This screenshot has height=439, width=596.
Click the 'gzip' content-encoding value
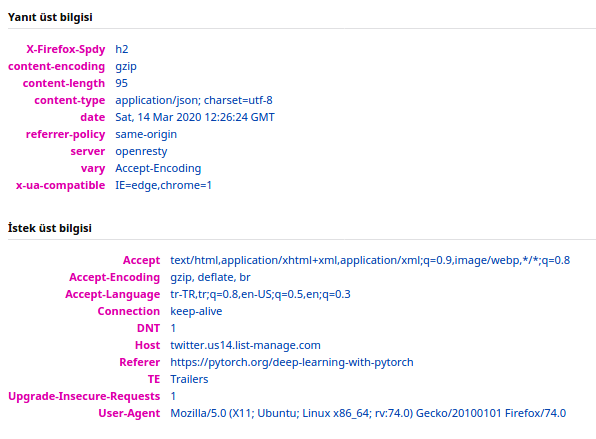click(126, 67)
